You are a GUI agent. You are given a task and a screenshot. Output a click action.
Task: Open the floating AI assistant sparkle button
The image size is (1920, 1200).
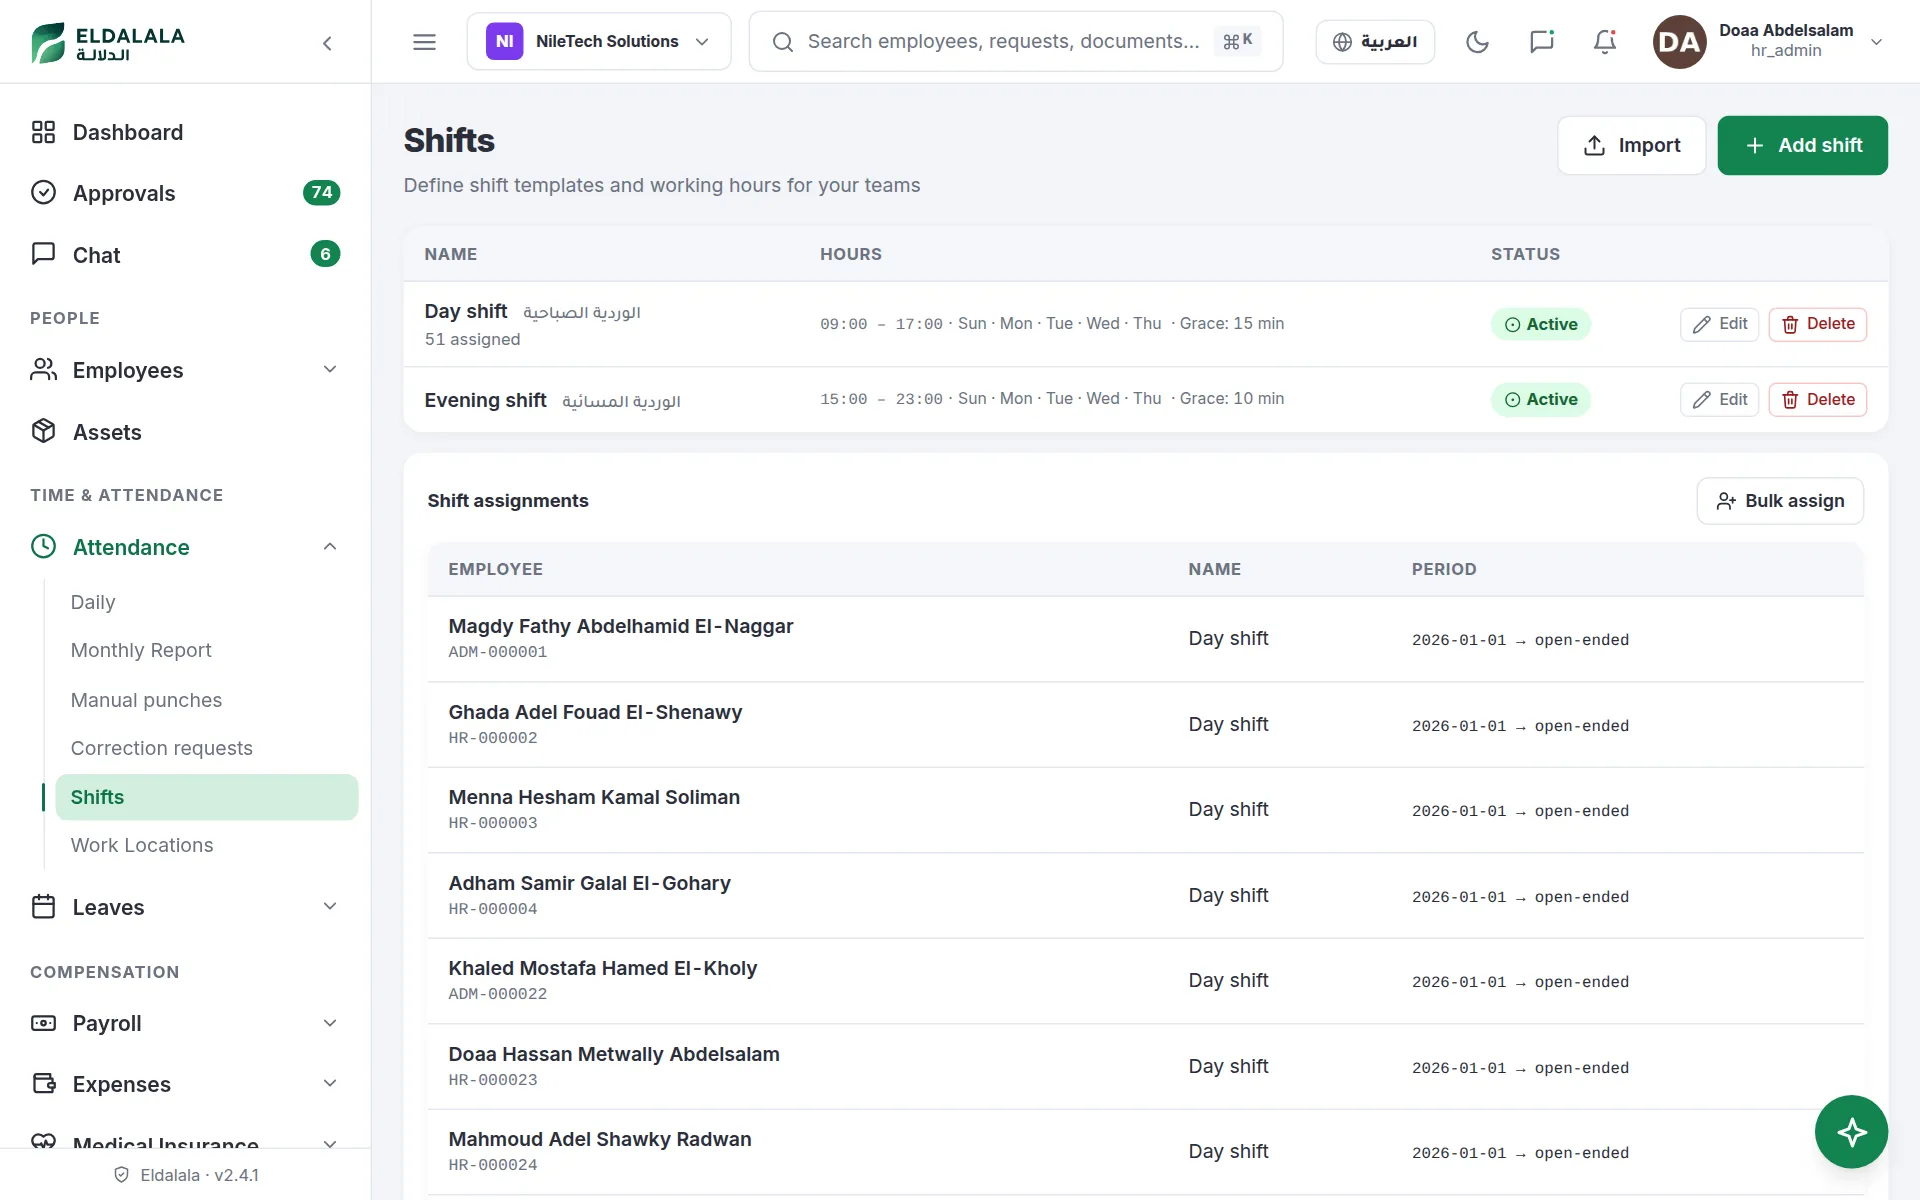[x=1851, y=1132]
